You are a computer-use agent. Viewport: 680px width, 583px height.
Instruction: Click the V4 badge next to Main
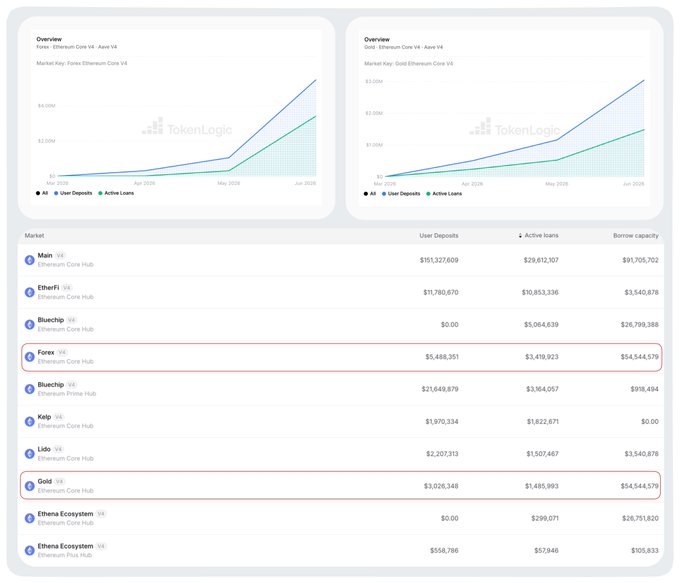60,255
